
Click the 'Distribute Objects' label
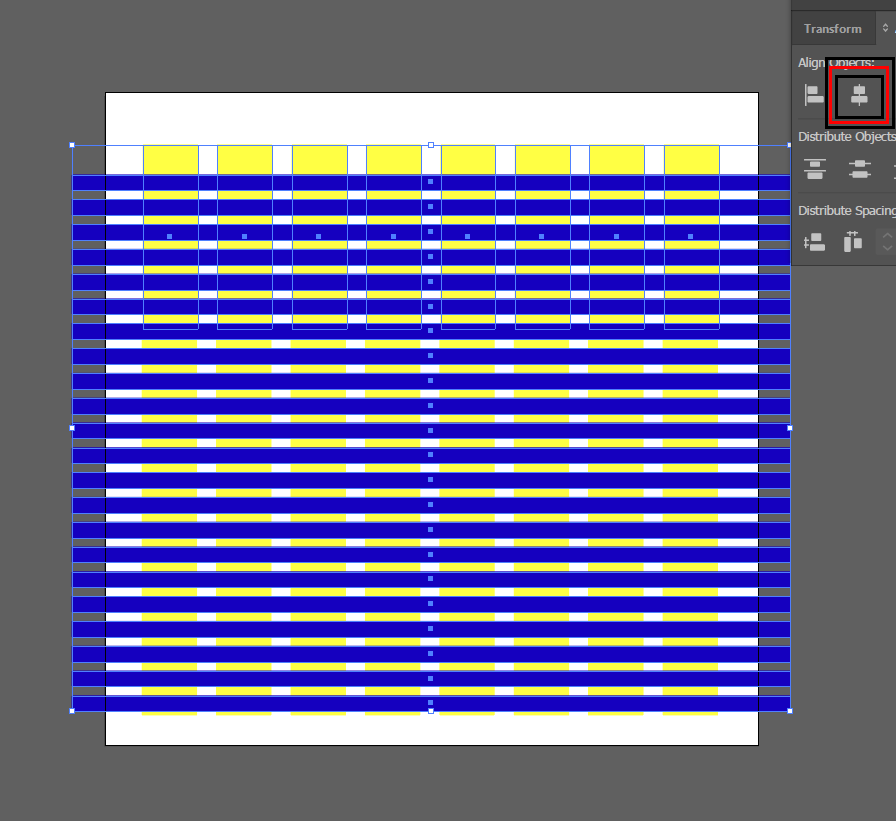coord(846,137)
